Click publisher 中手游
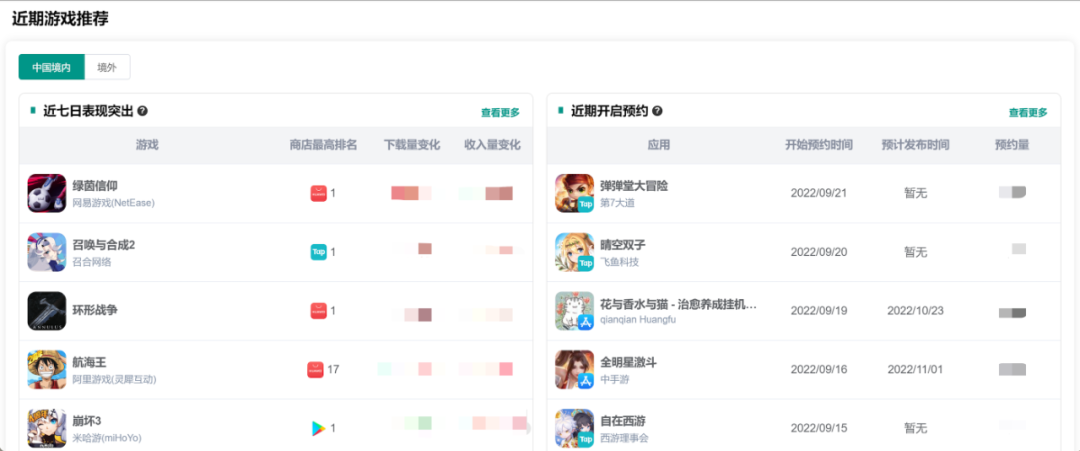The height and width of the screenshot is (451, 1080). click(x=614, y=379)
